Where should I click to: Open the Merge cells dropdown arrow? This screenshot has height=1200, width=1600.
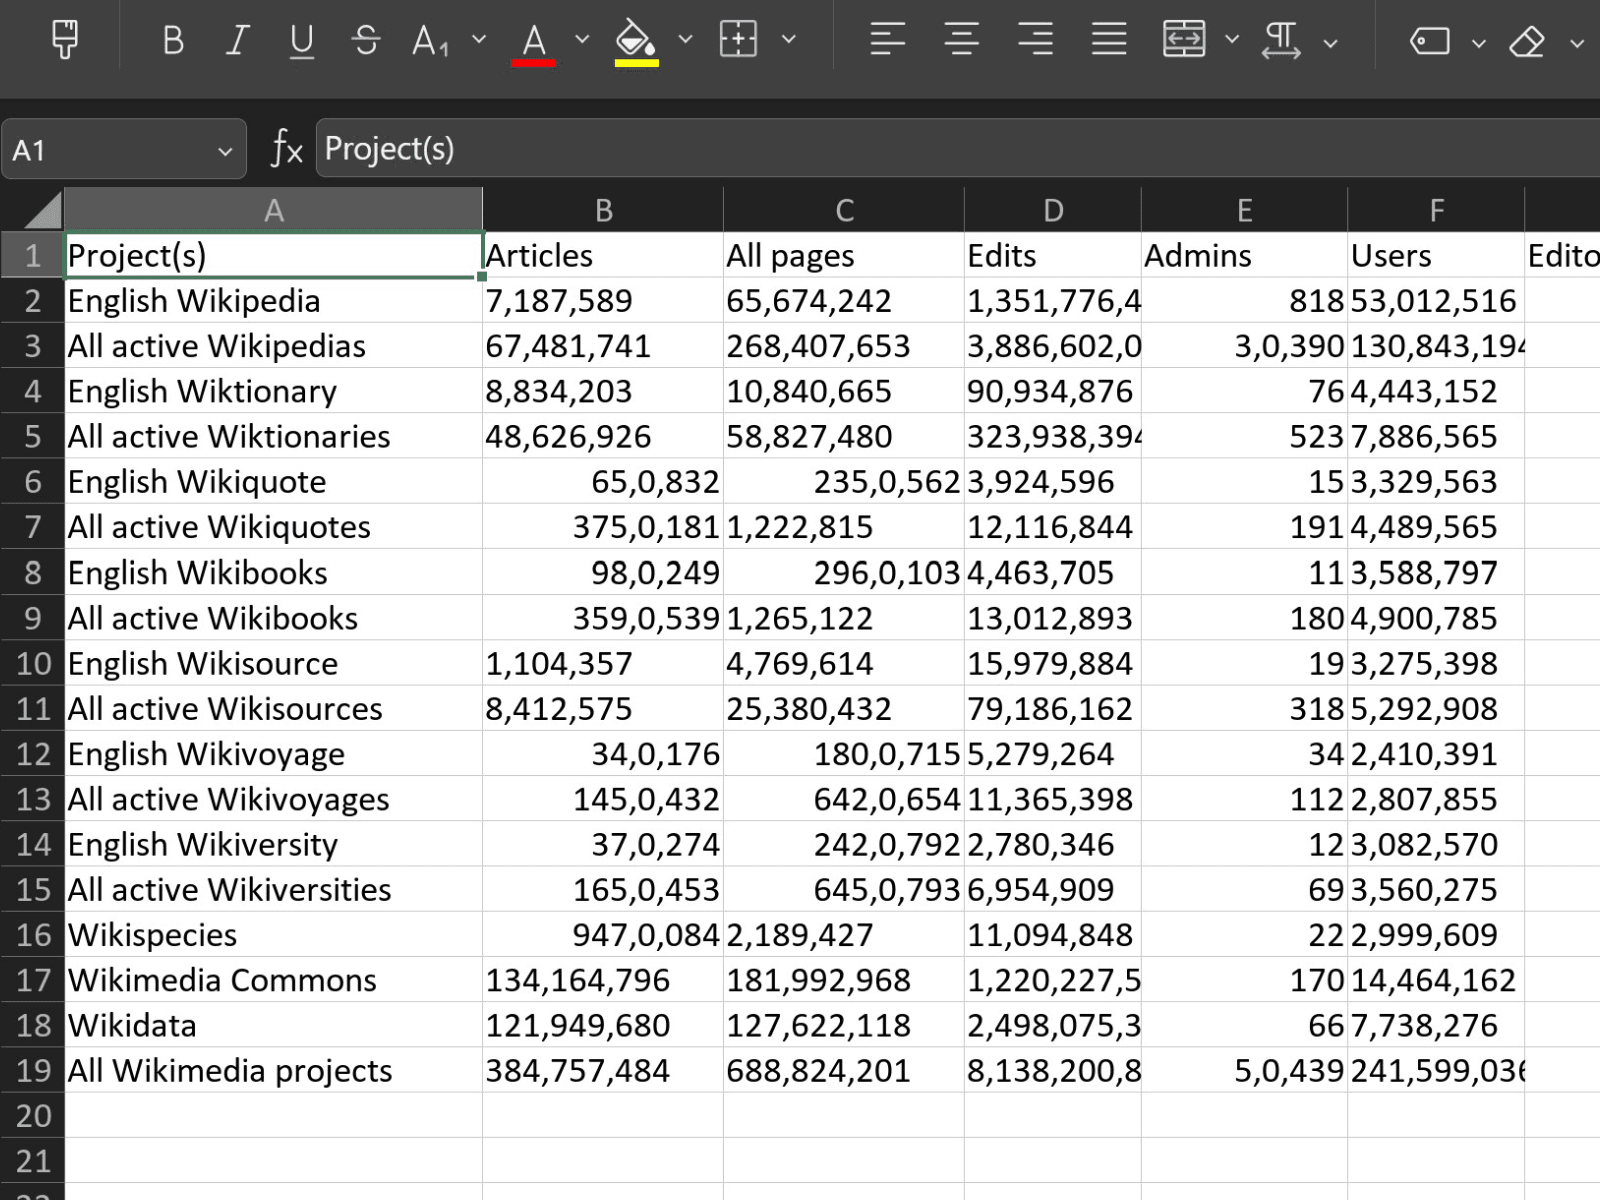click(x=1232, y=40)
